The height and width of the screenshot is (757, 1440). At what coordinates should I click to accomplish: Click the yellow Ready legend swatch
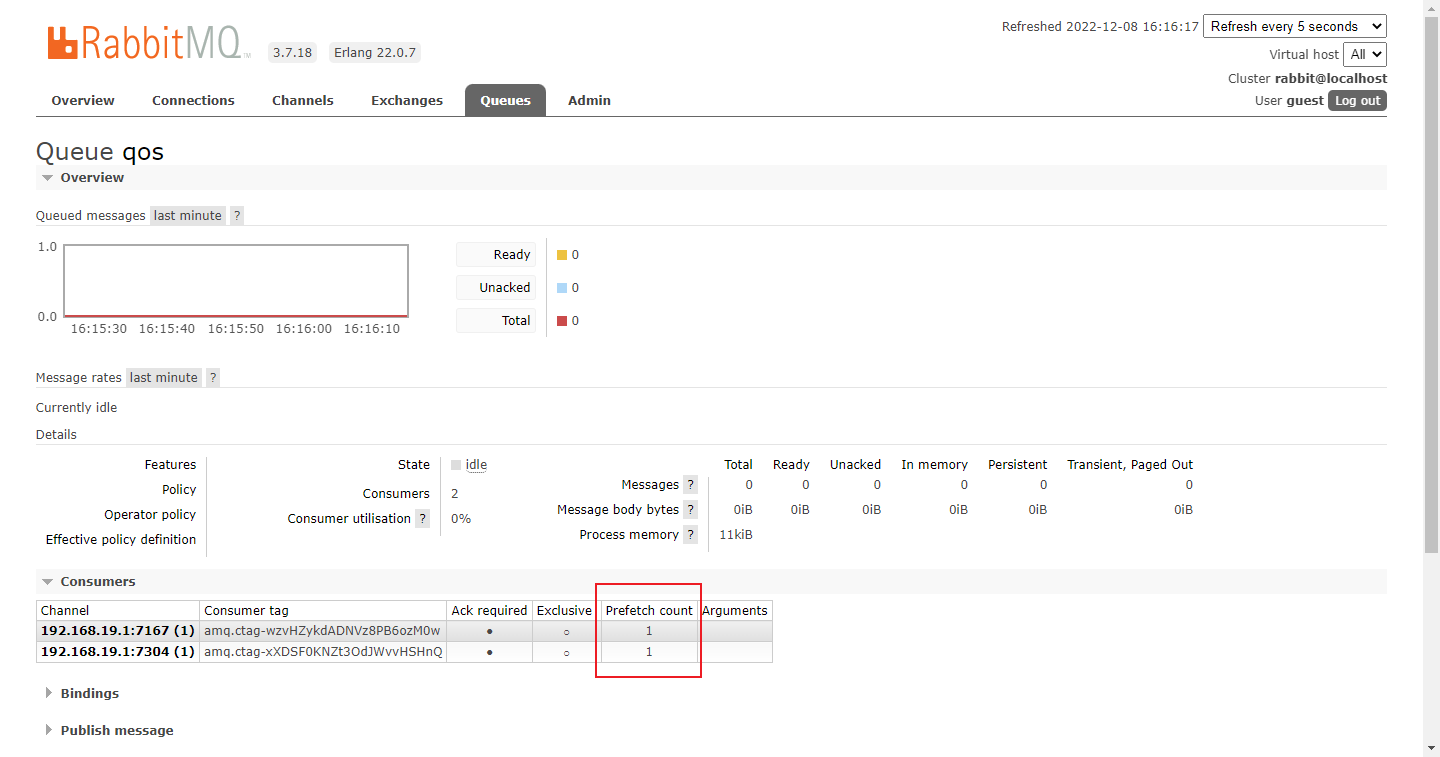pyautogui.click(x=562, y=255)
